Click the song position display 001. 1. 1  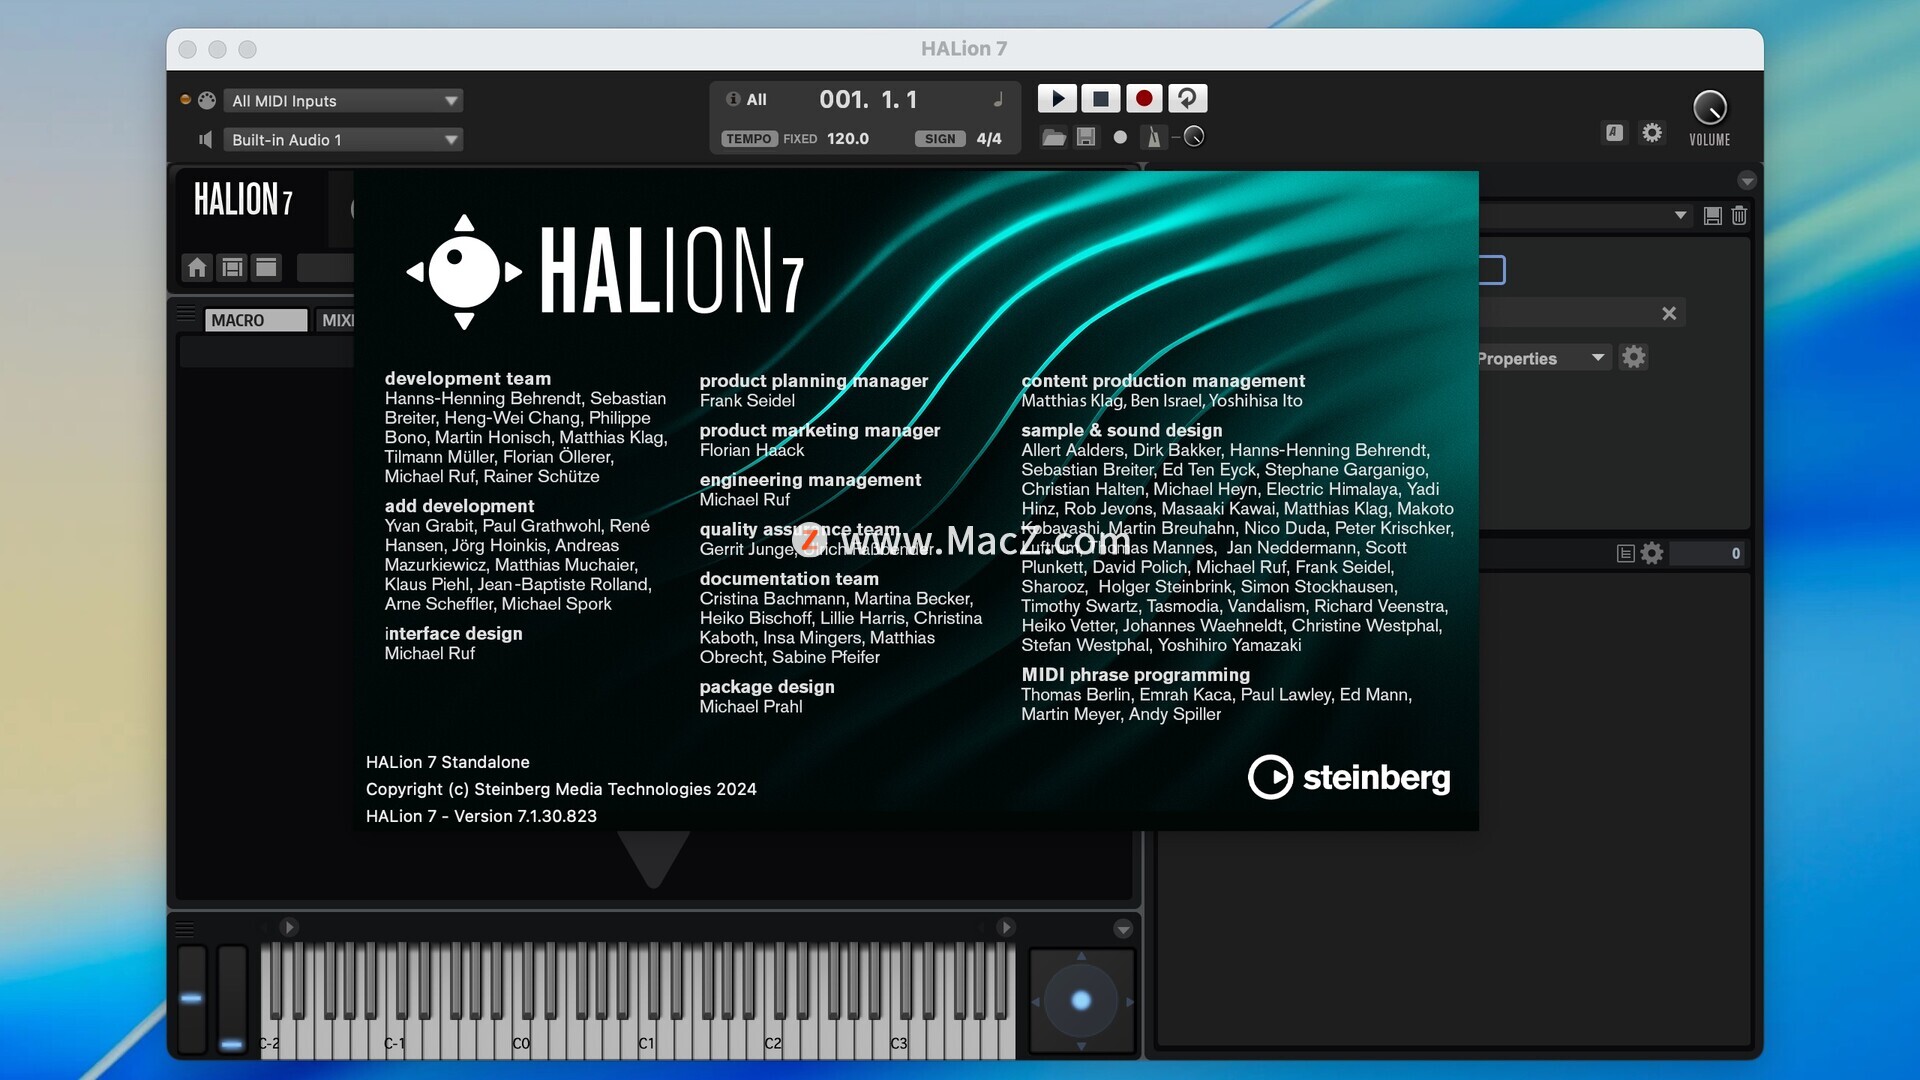click(x=868, y=100)
